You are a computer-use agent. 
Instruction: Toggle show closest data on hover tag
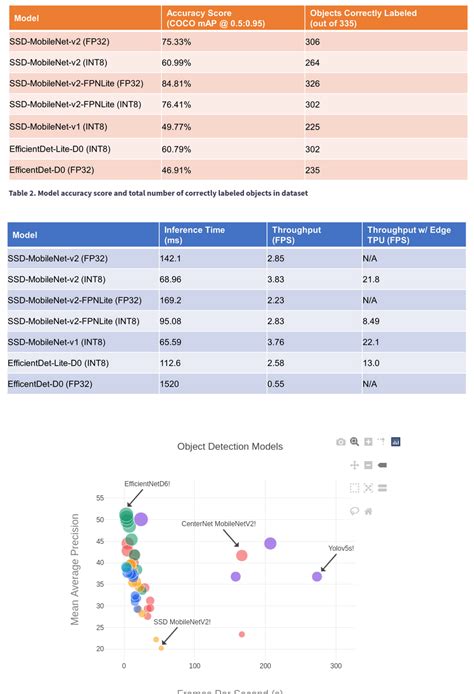coord(382,465)
